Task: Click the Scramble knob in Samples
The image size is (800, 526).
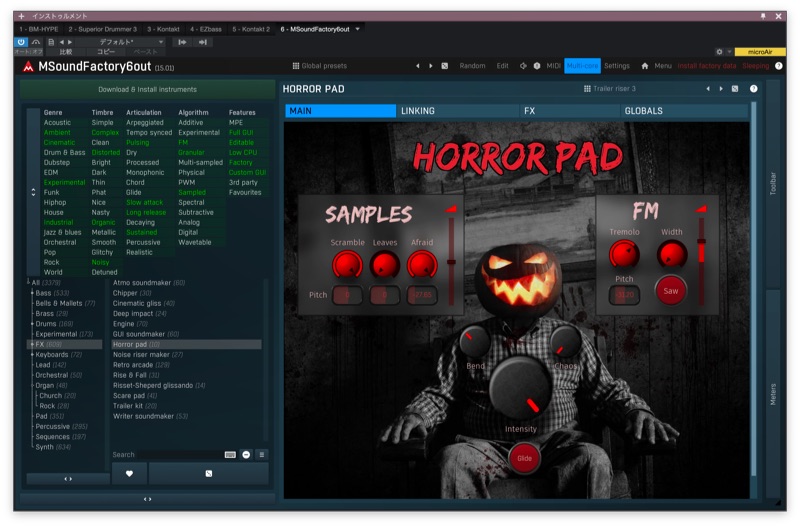Action: click(x=347, y=264)
